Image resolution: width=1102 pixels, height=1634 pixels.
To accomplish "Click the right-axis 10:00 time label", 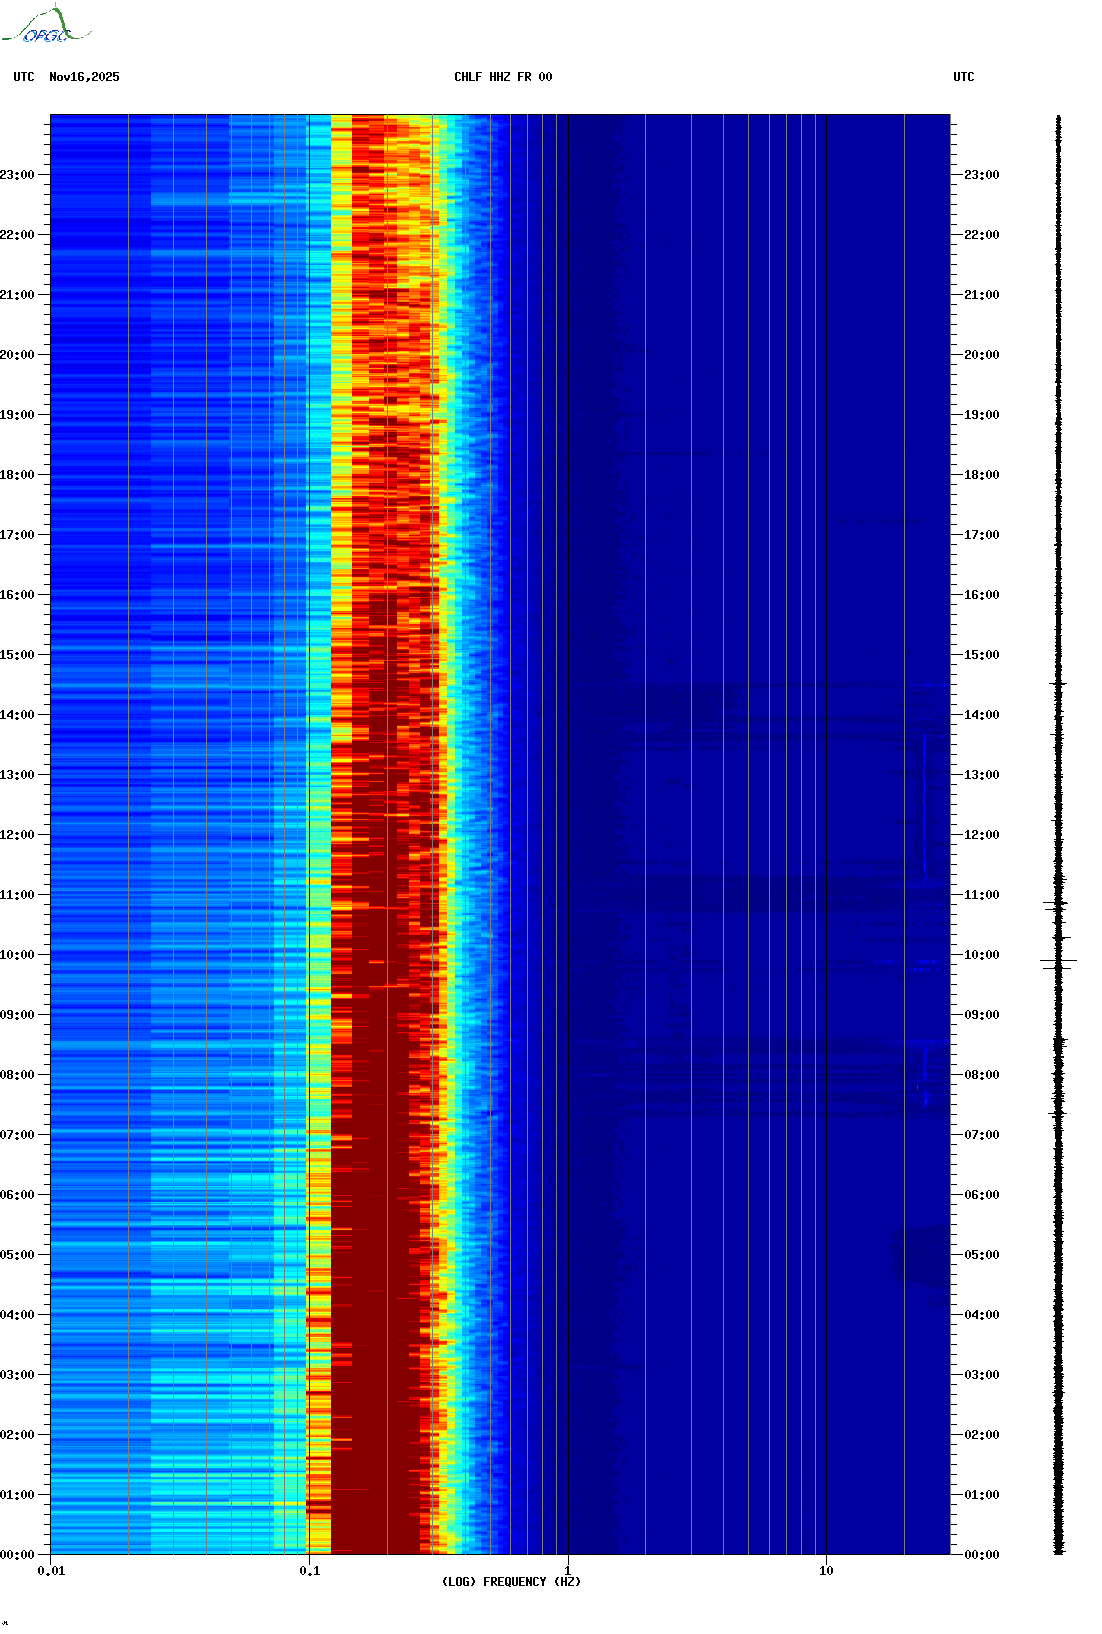I will click(x=981, y=955).
